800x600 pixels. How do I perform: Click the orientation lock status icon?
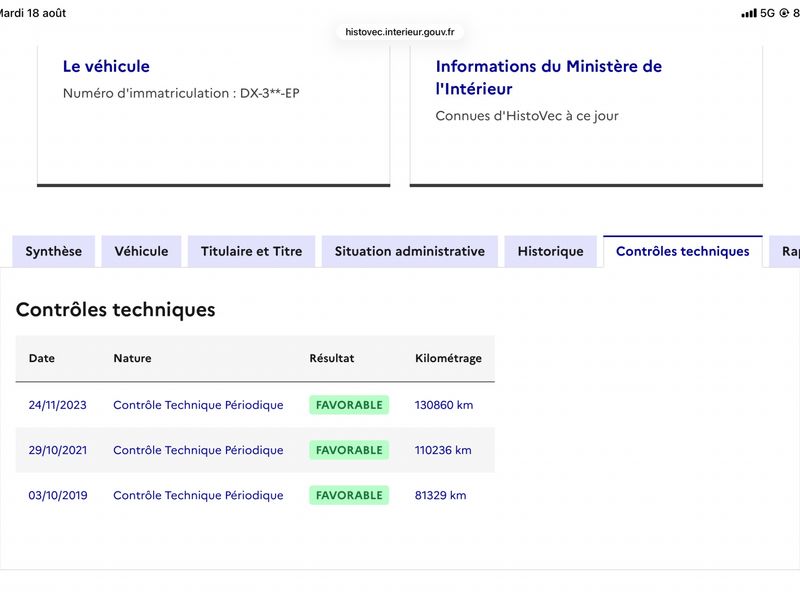point(784,13)
